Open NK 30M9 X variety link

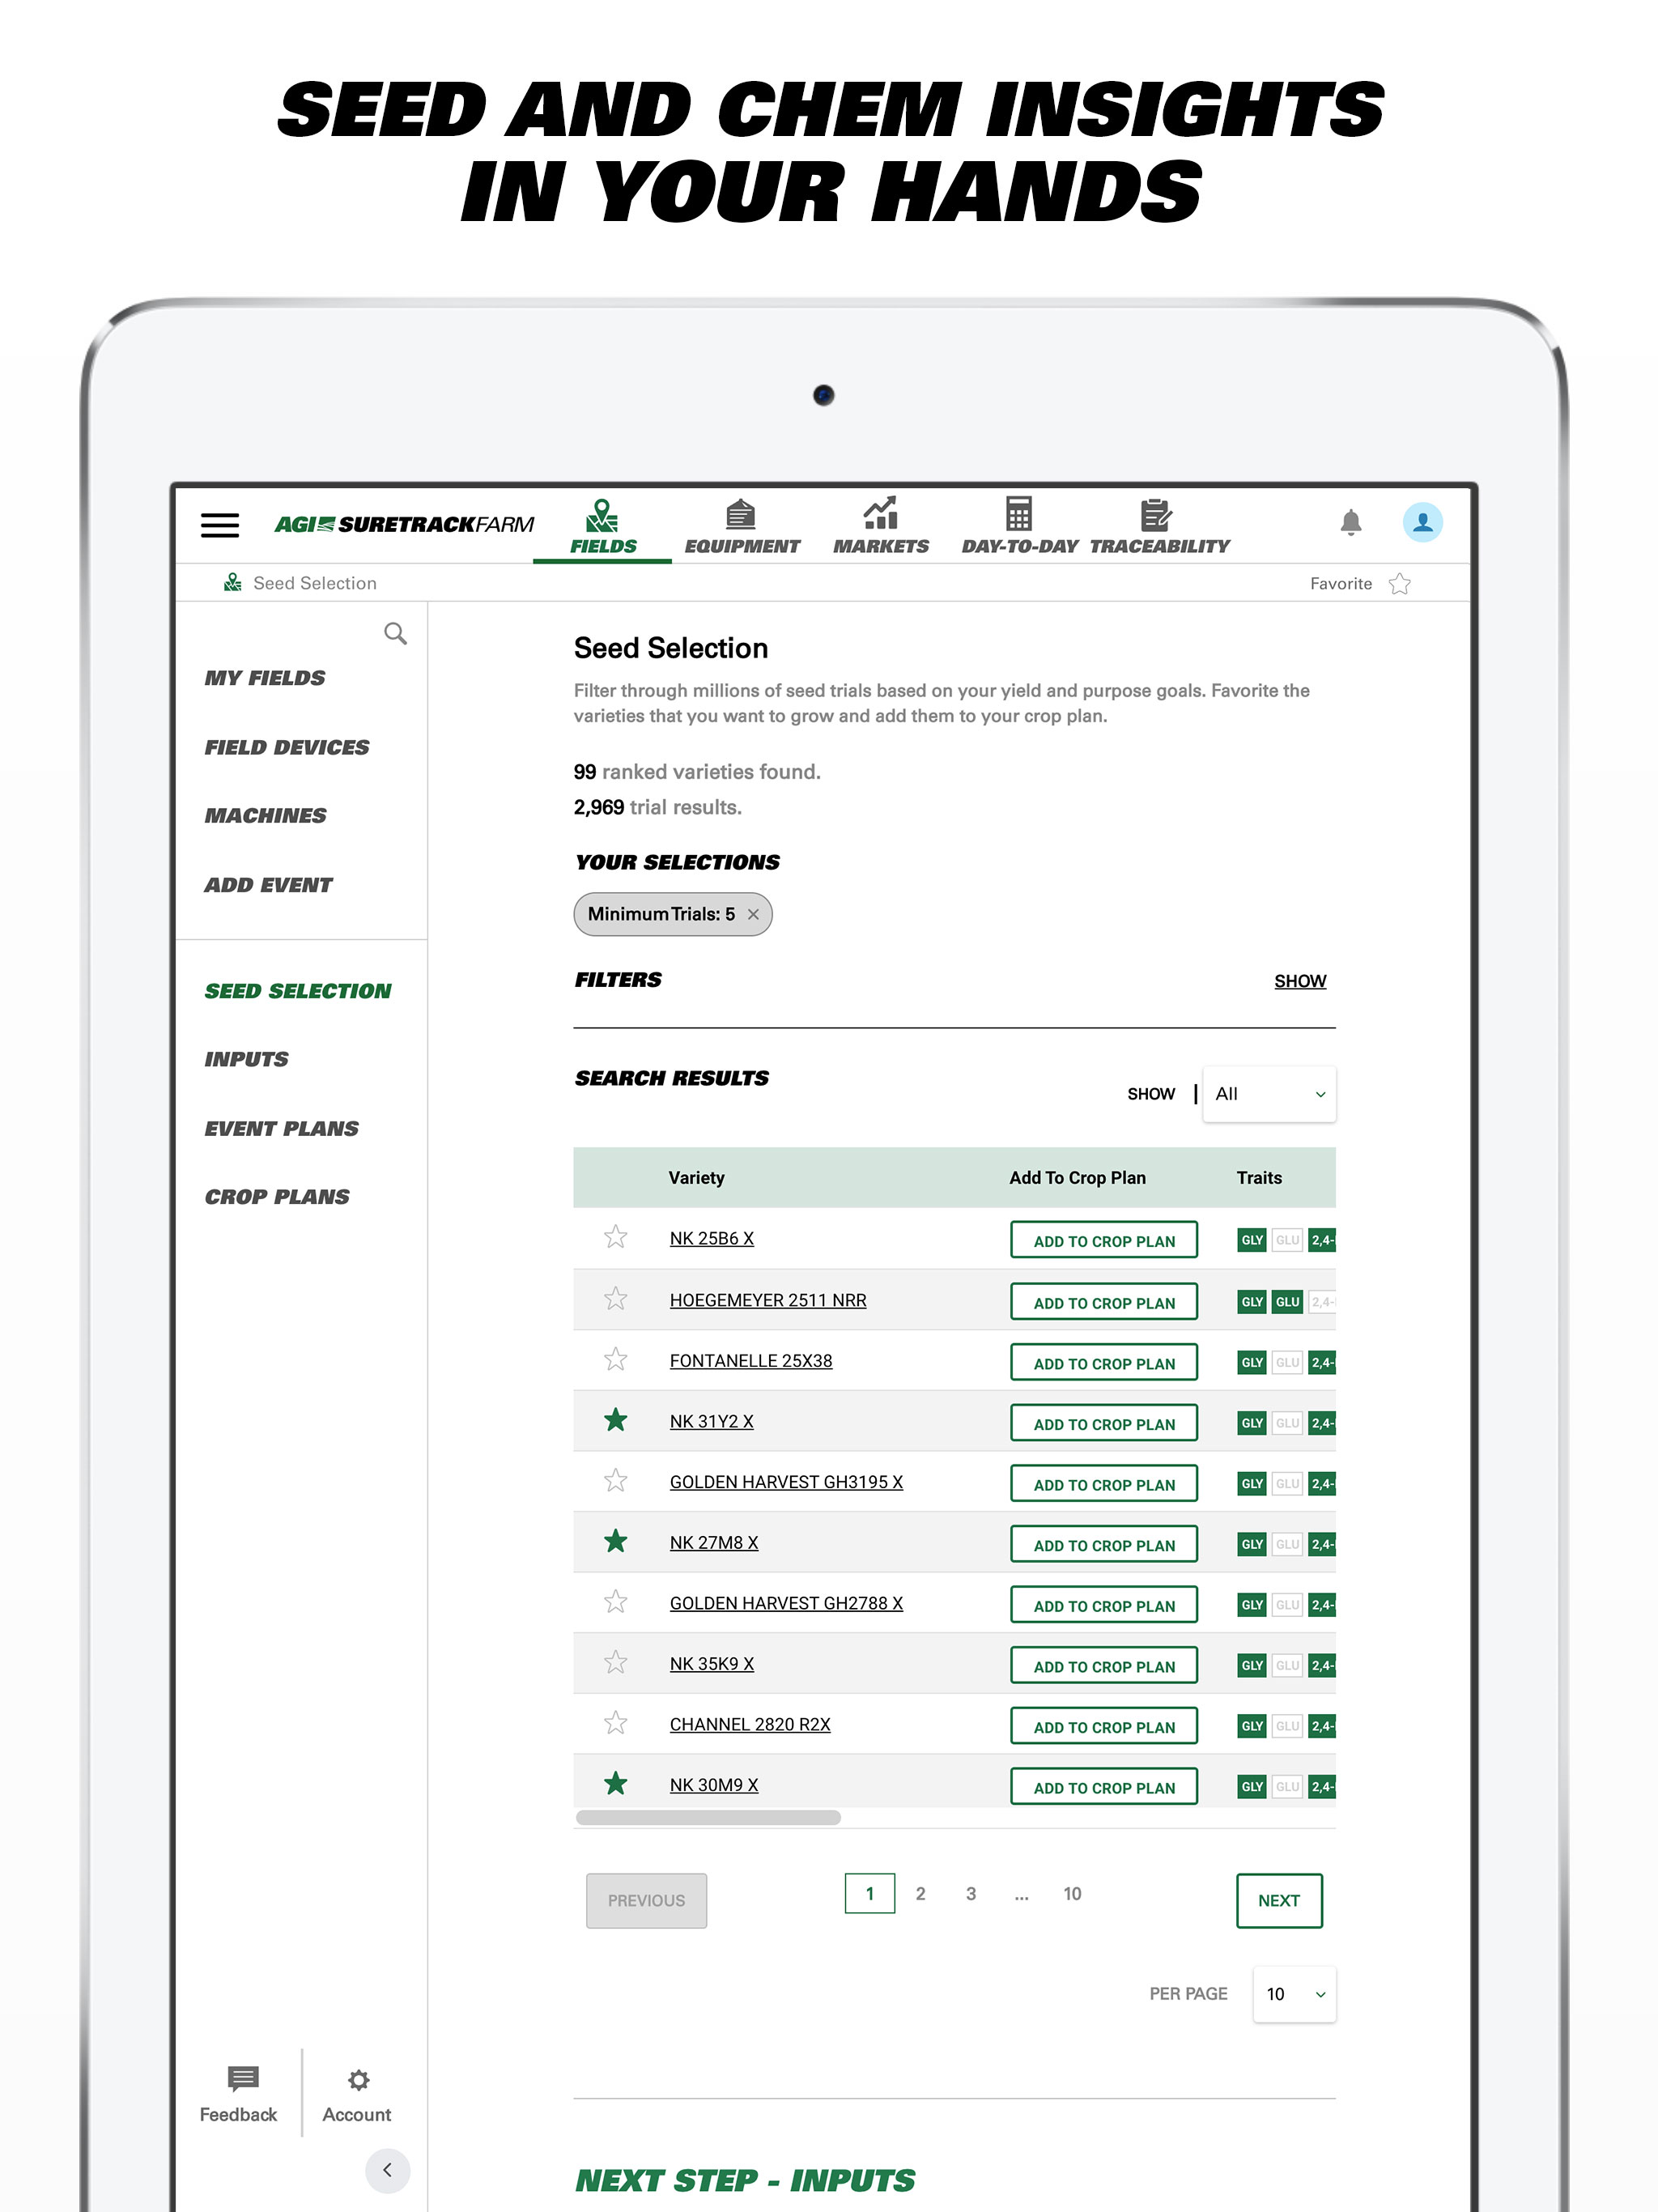[x=714, y=1785]
